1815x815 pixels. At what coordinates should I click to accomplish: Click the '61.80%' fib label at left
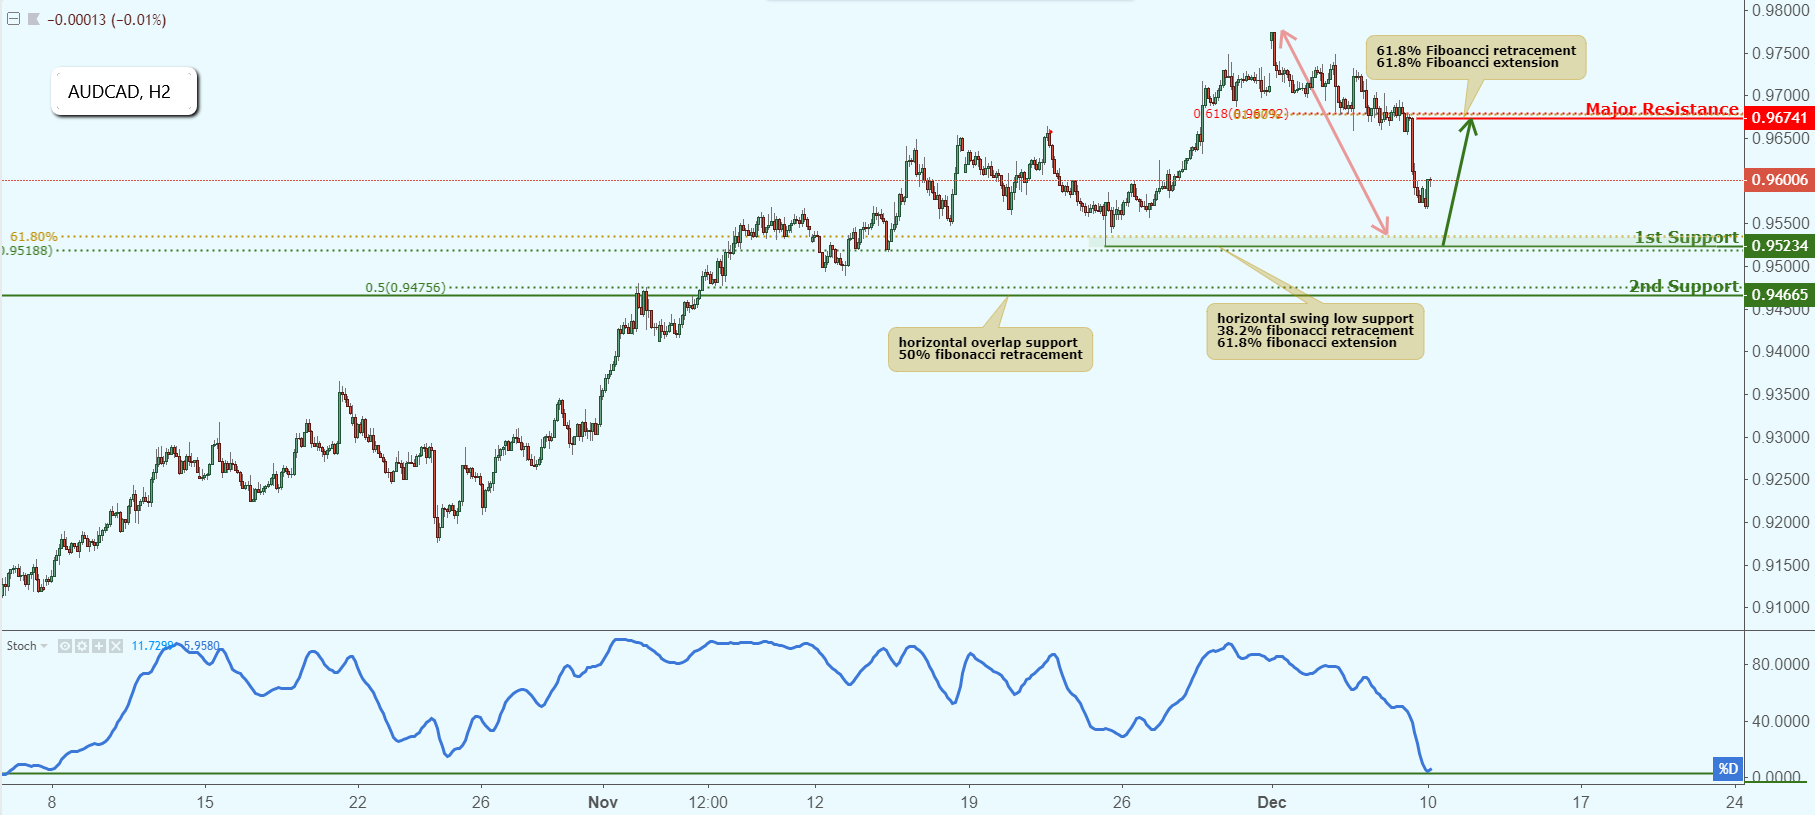(x=34, y=237)
